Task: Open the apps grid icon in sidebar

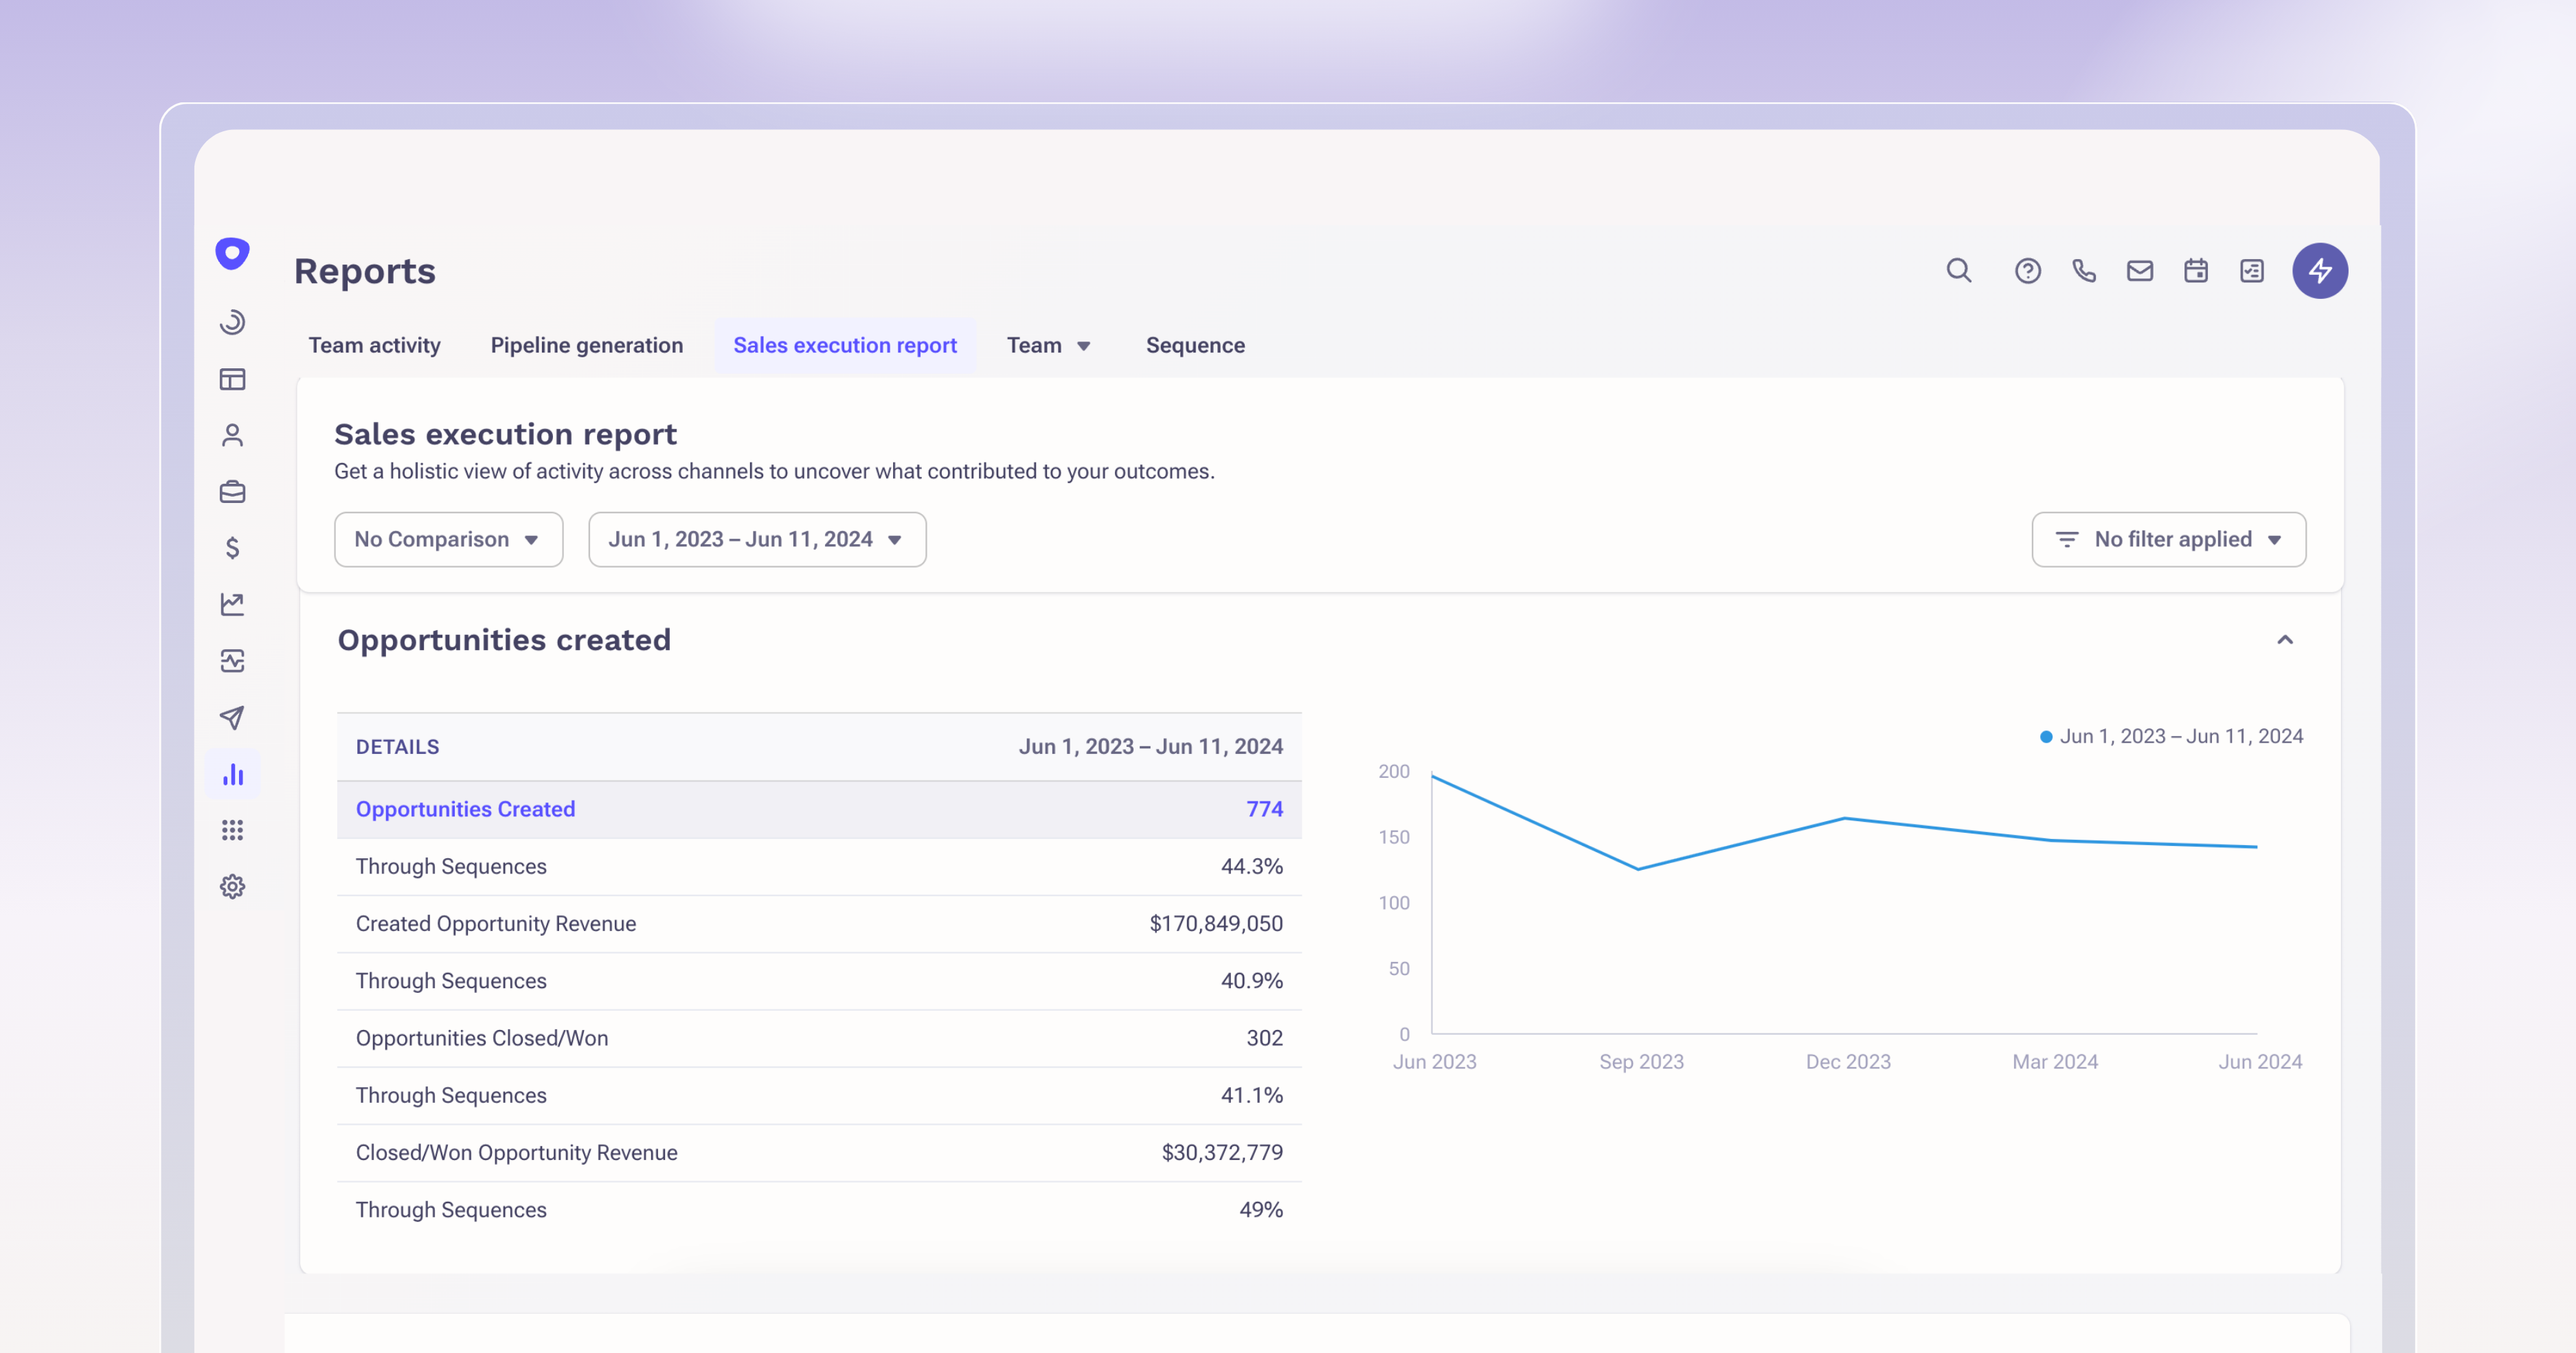Action: click(233, 829)
